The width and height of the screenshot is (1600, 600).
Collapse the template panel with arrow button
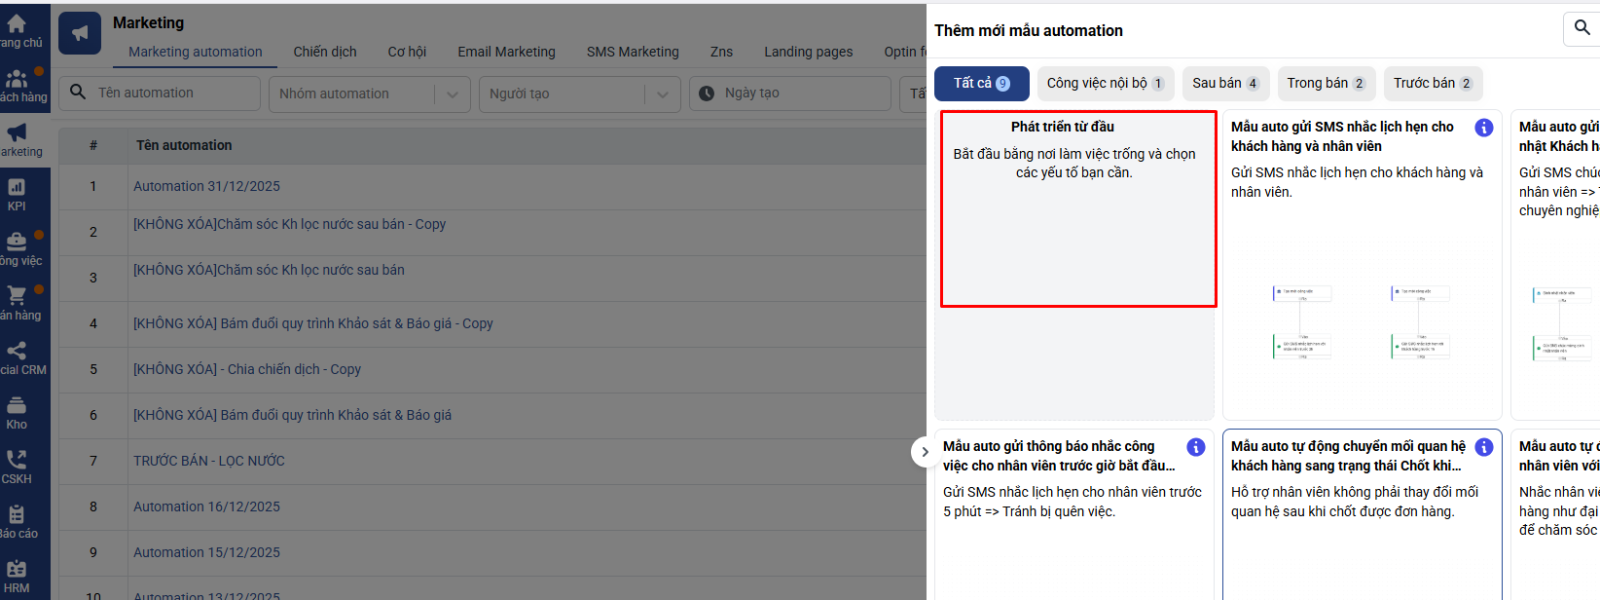tap(925, 452)
